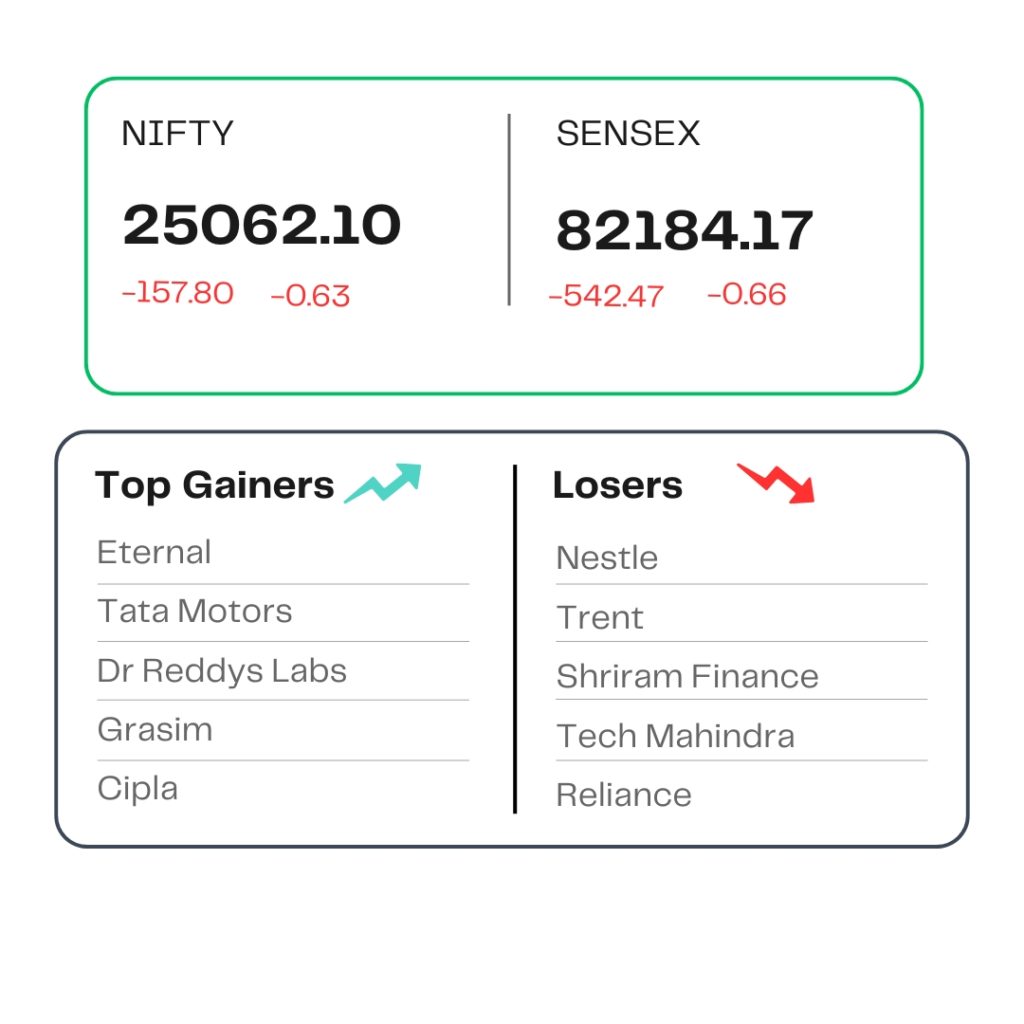Click Shriram Finance in Losers

click(x=688, y=677)
